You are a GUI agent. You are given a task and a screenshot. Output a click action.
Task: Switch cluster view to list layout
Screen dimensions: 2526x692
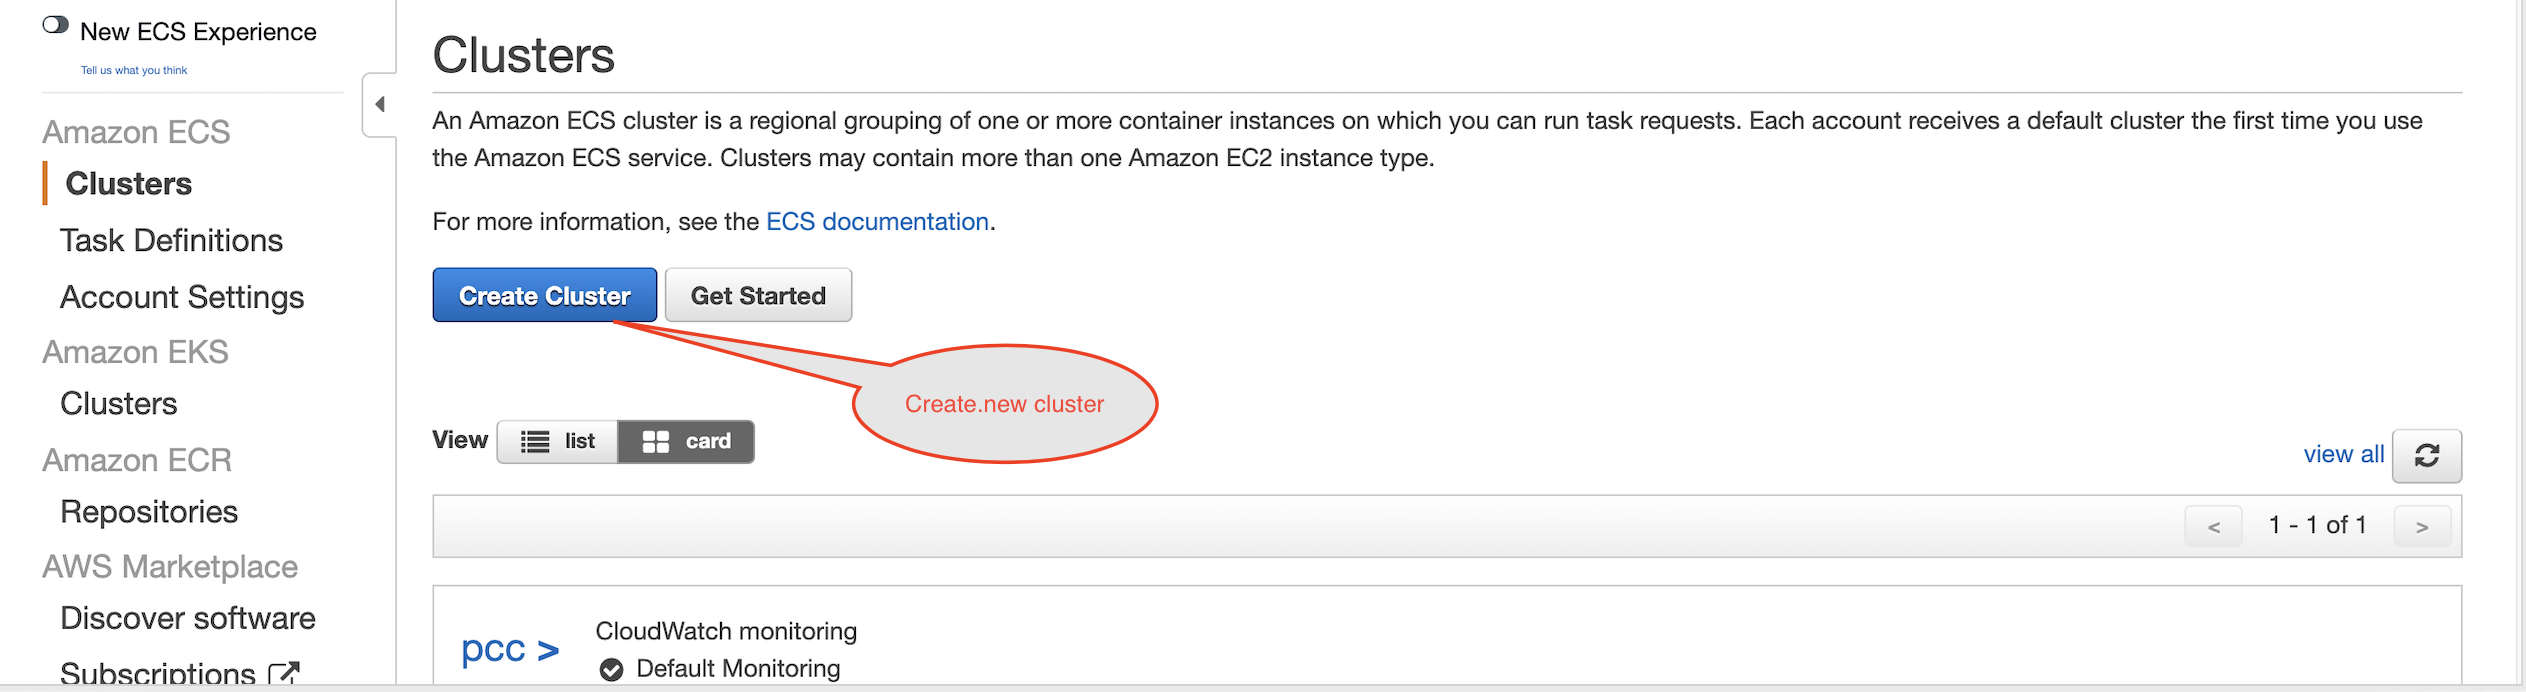tap(557, 441)
